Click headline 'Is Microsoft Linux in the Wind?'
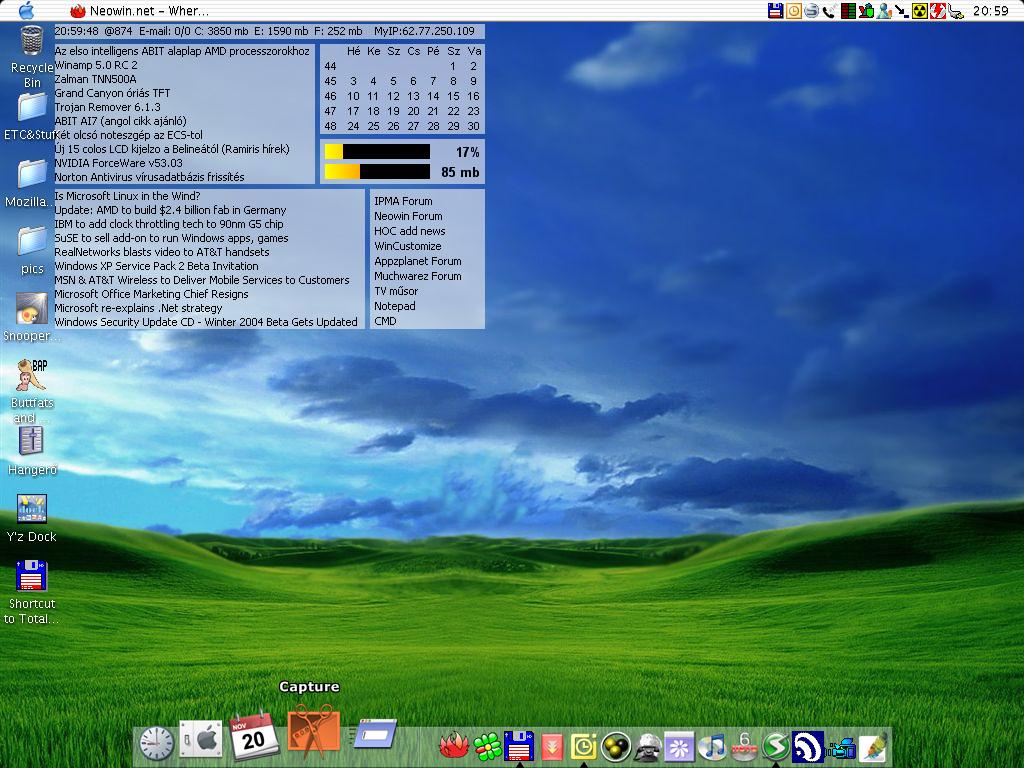Viewport: 1024px width, 768px height. [127, 196]
